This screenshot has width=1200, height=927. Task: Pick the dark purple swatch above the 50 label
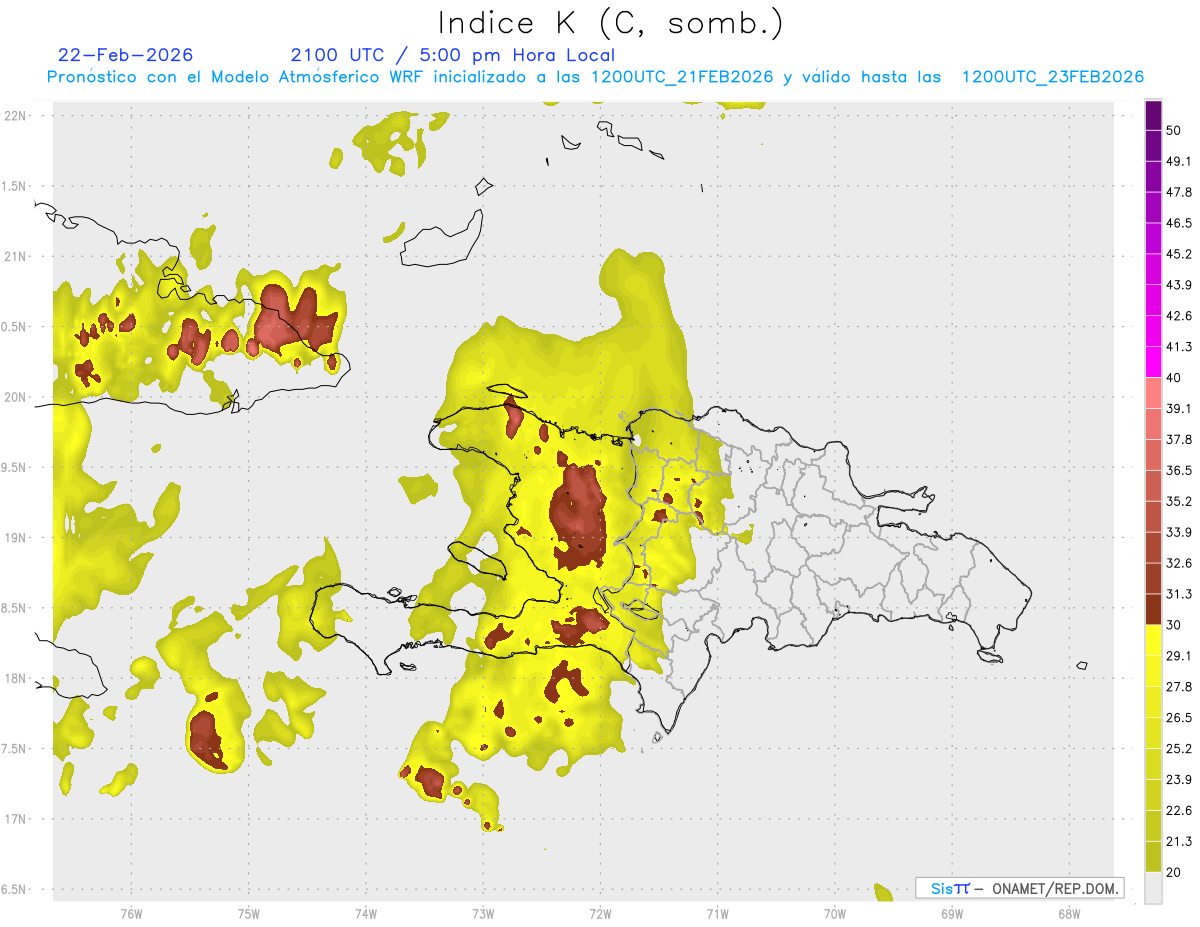(1153, 116)
